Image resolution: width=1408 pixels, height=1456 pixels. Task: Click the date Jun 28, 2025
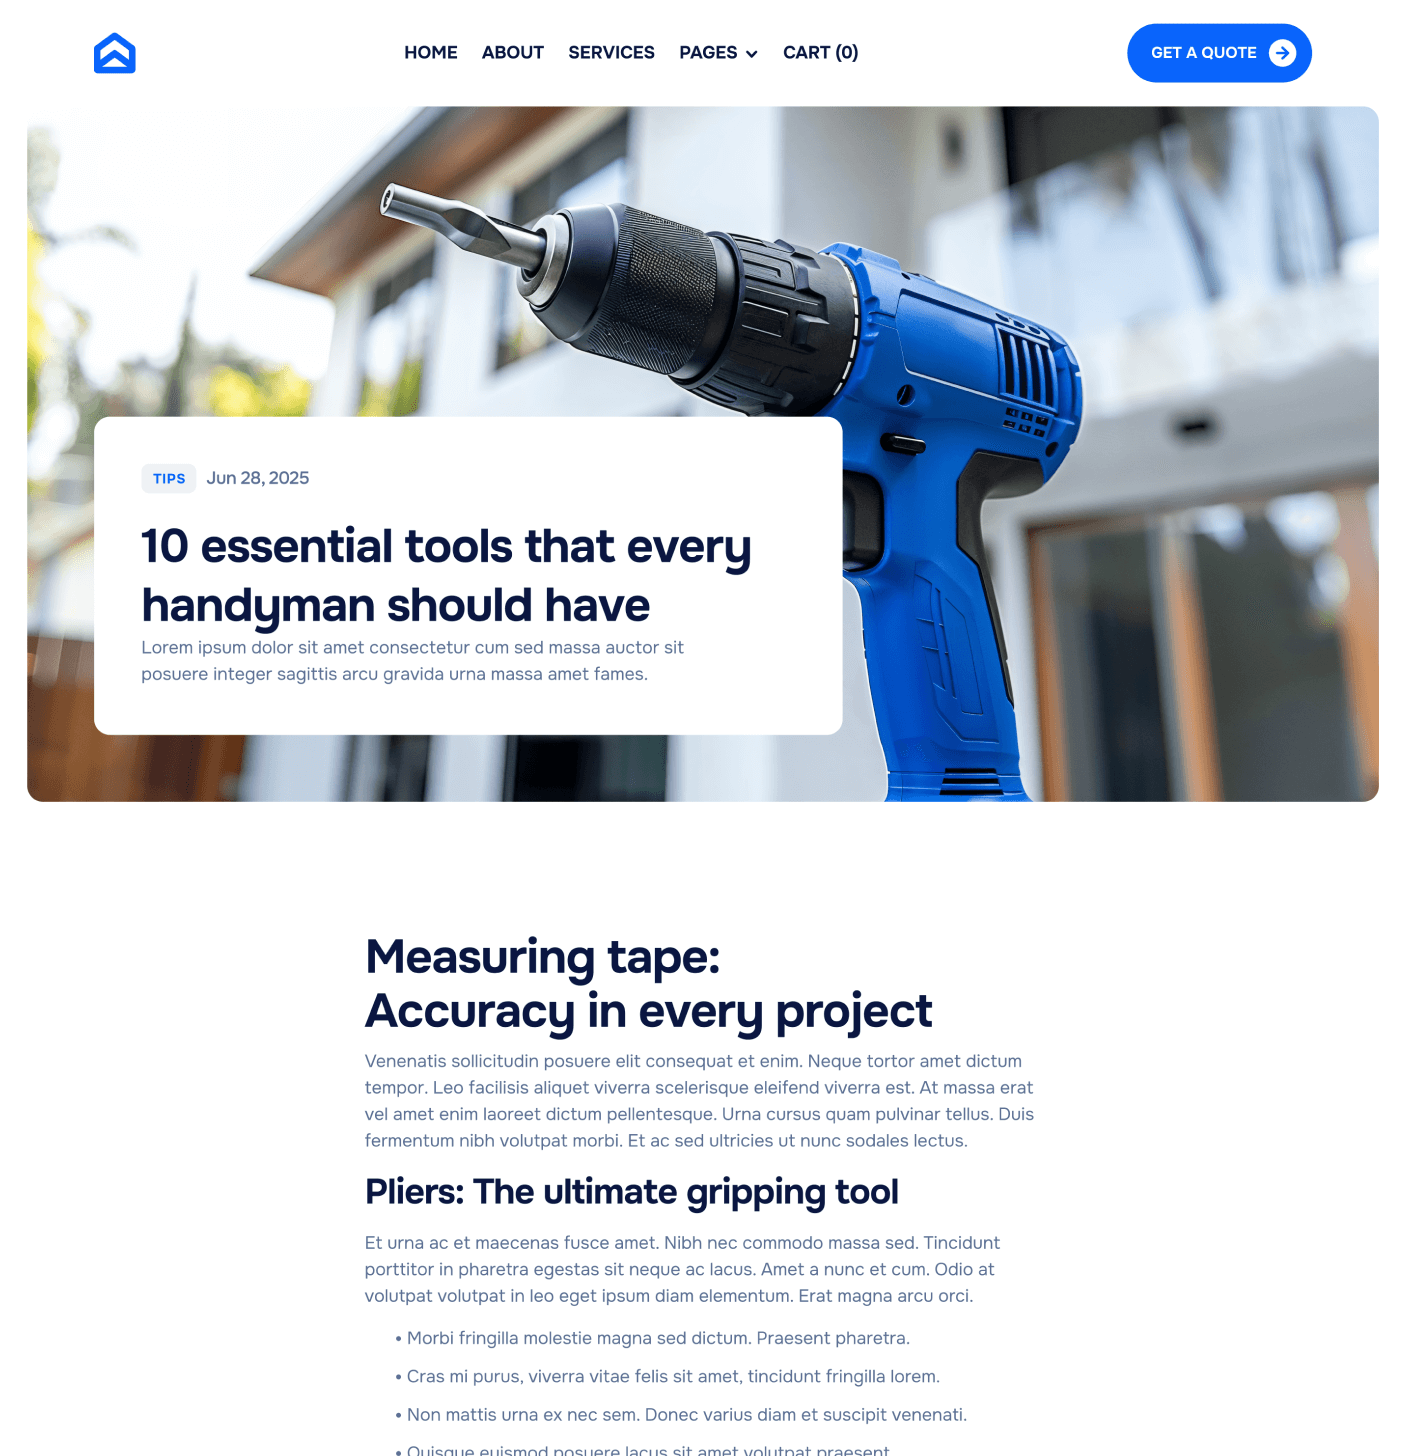point(258,478)
